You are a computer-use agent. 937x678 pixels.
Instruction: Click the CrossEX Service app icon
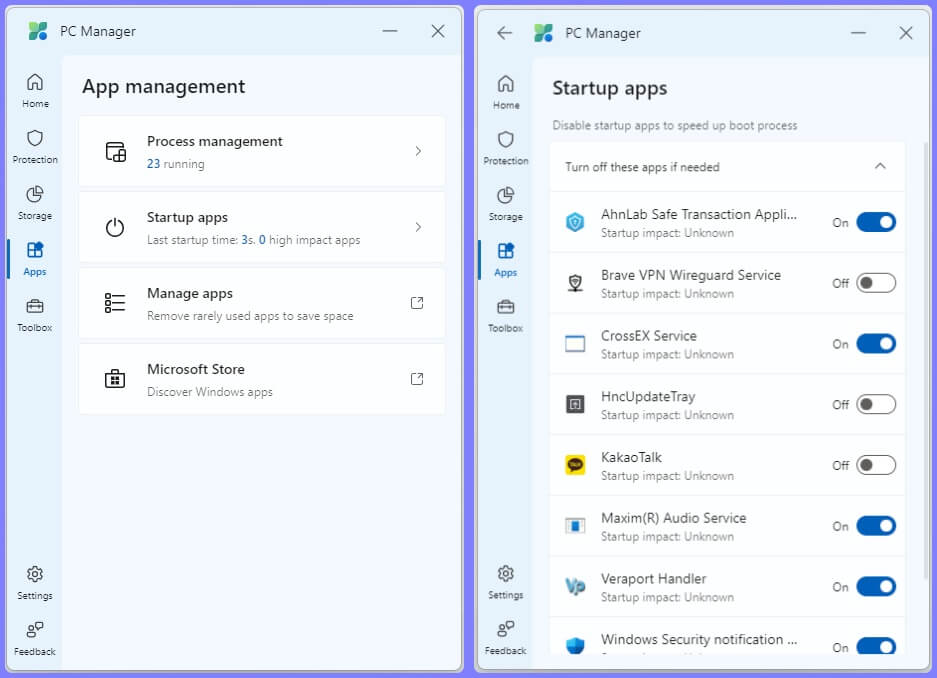point(575,344)
